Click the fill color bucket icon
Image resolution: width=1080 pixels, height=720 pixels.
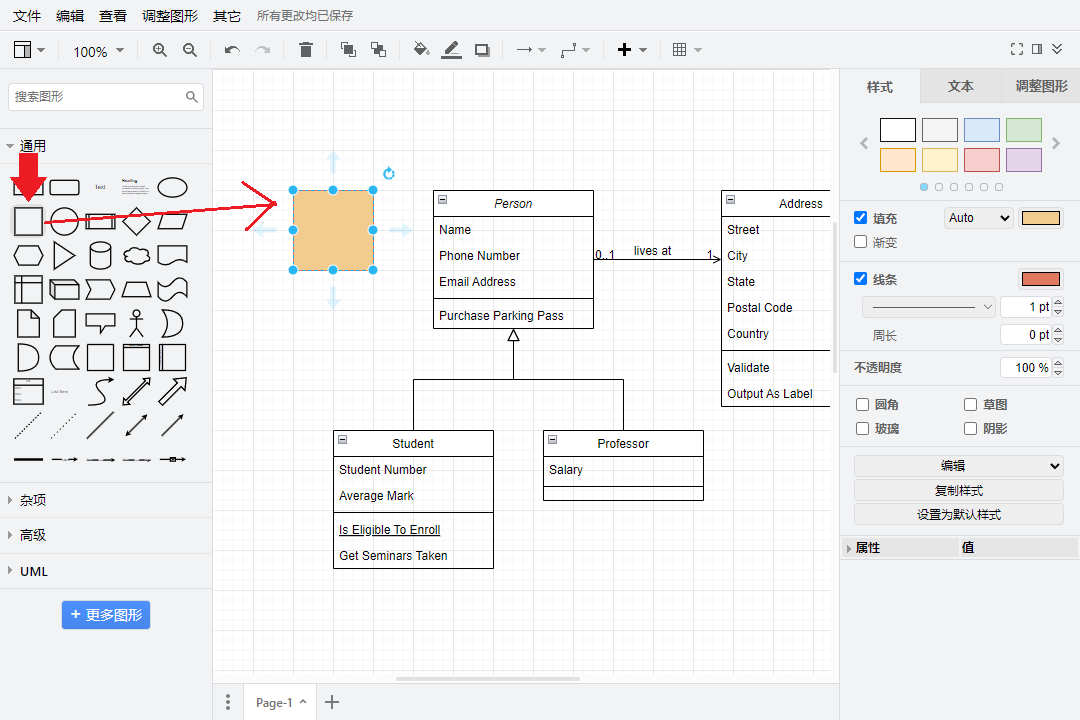tap(421, 50)
